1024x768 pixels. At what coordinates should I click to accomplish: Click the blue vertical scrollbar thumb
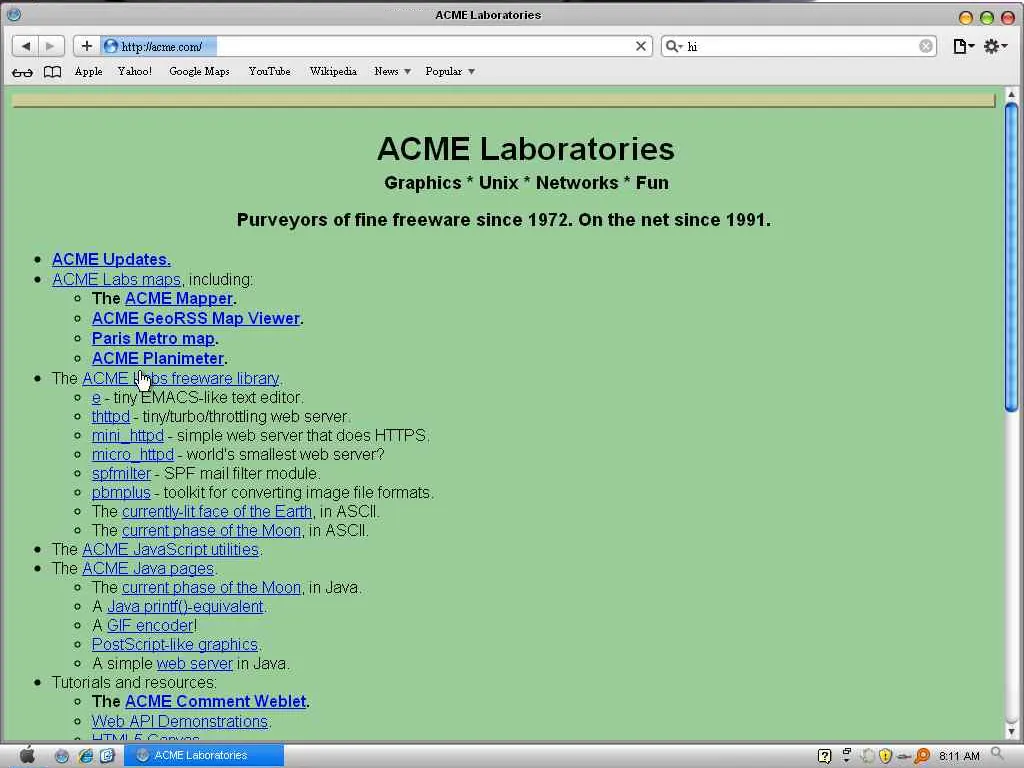(1011, 257)
